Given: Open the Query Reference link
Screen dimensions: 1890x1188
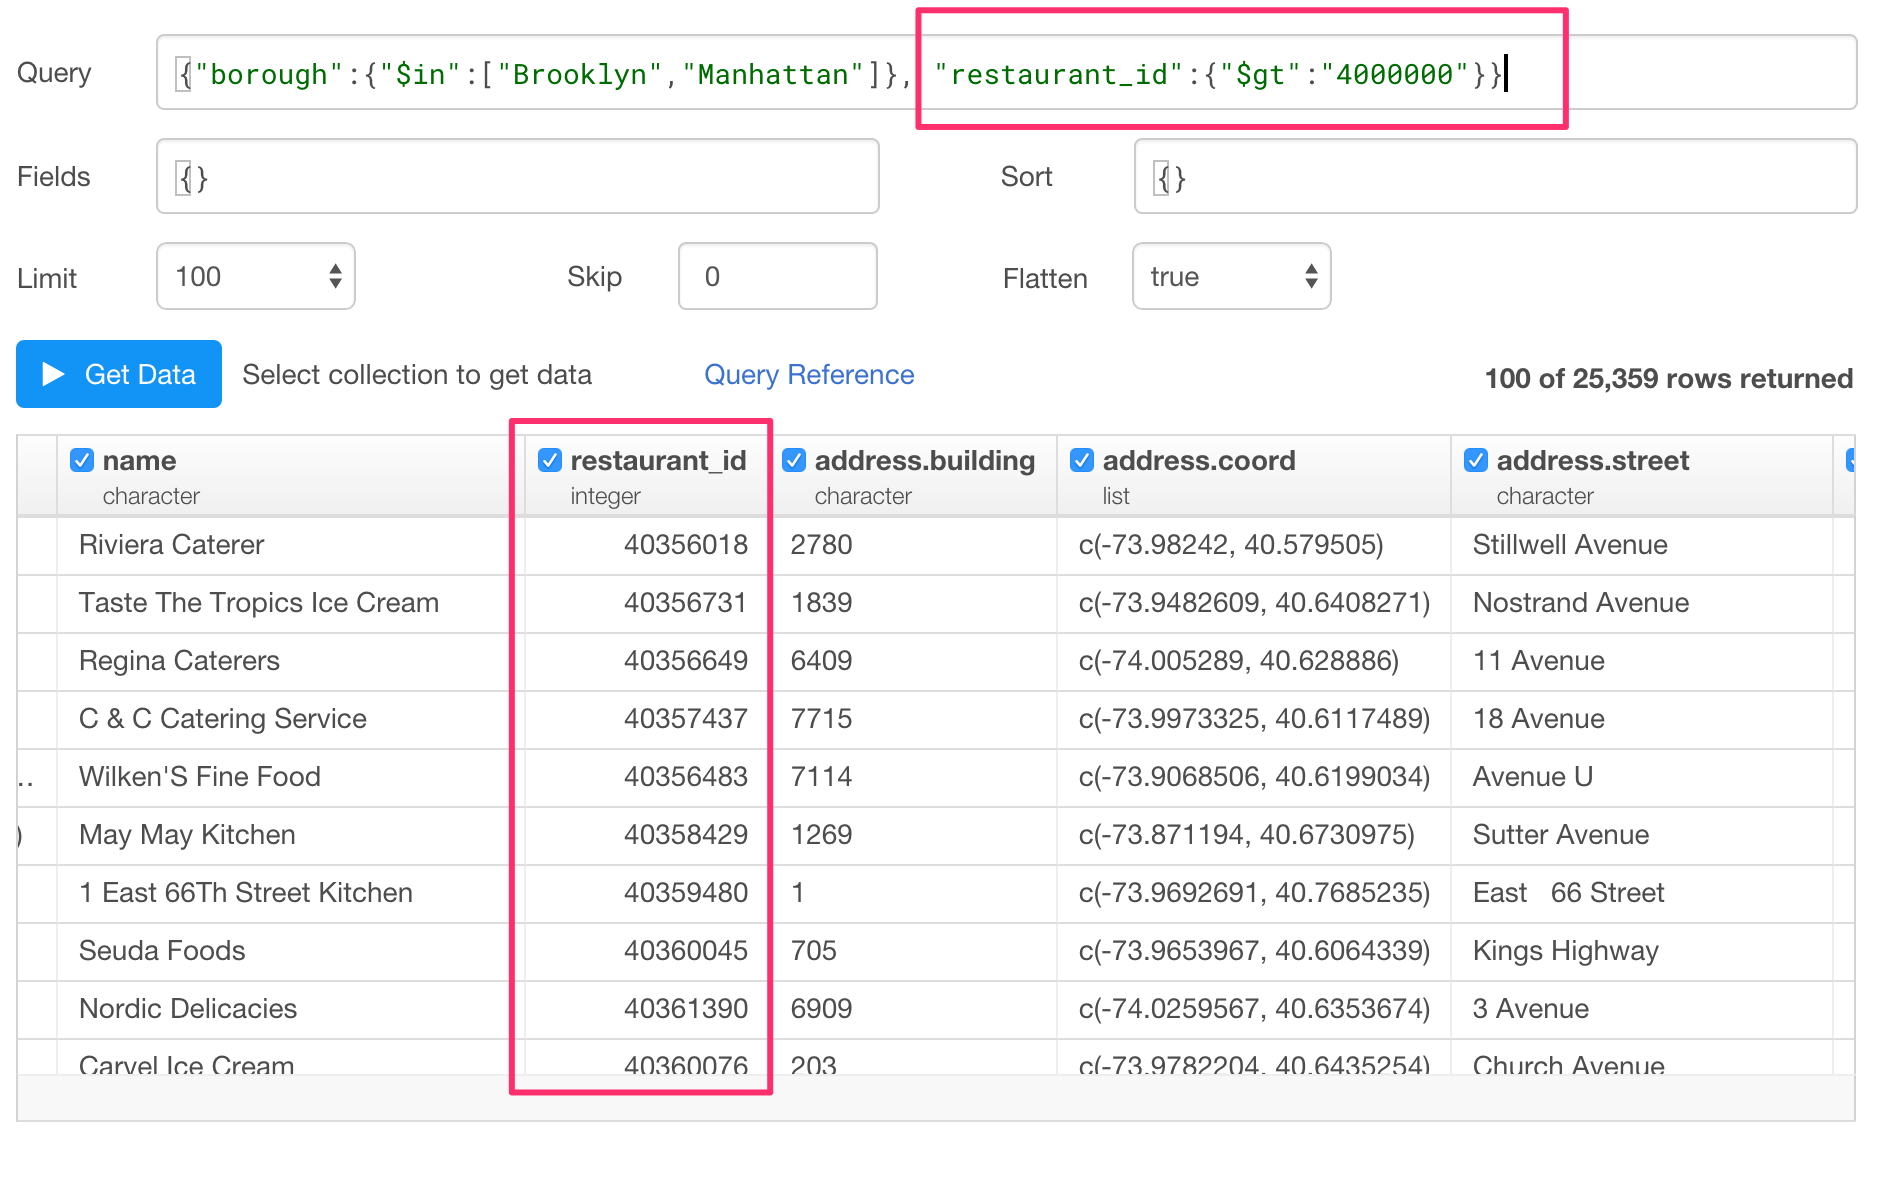Looking at the screenshot, I should pos(809,374).
